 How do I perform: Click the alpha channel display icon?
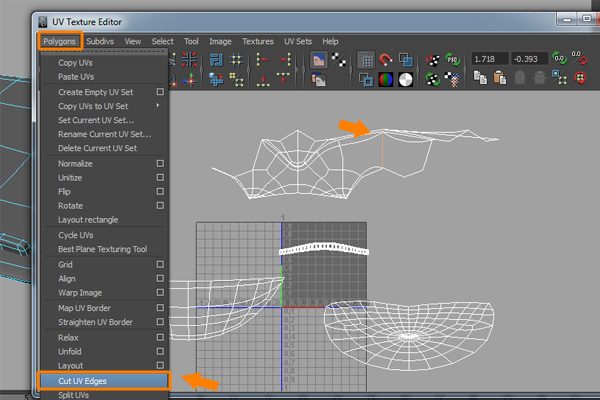pyautogui.click(x=405, y=81)
